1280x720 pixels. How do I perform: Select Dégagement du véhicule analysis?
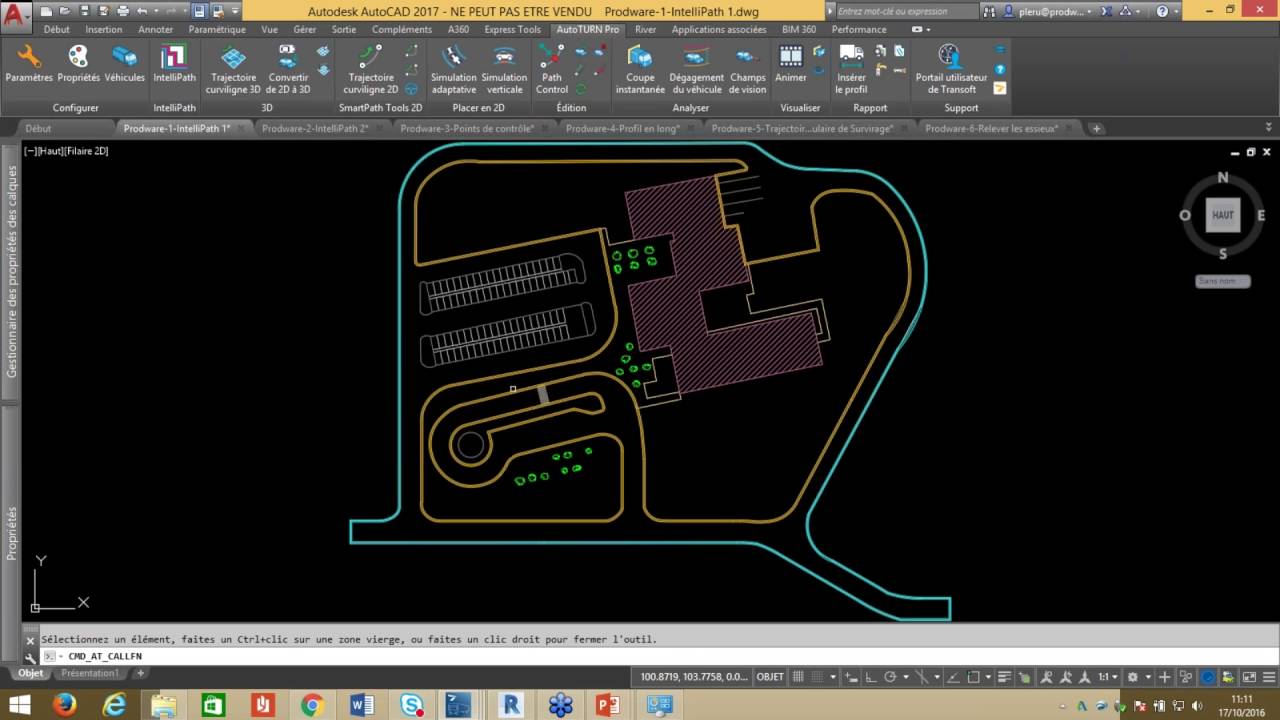(x=696, y=70)
